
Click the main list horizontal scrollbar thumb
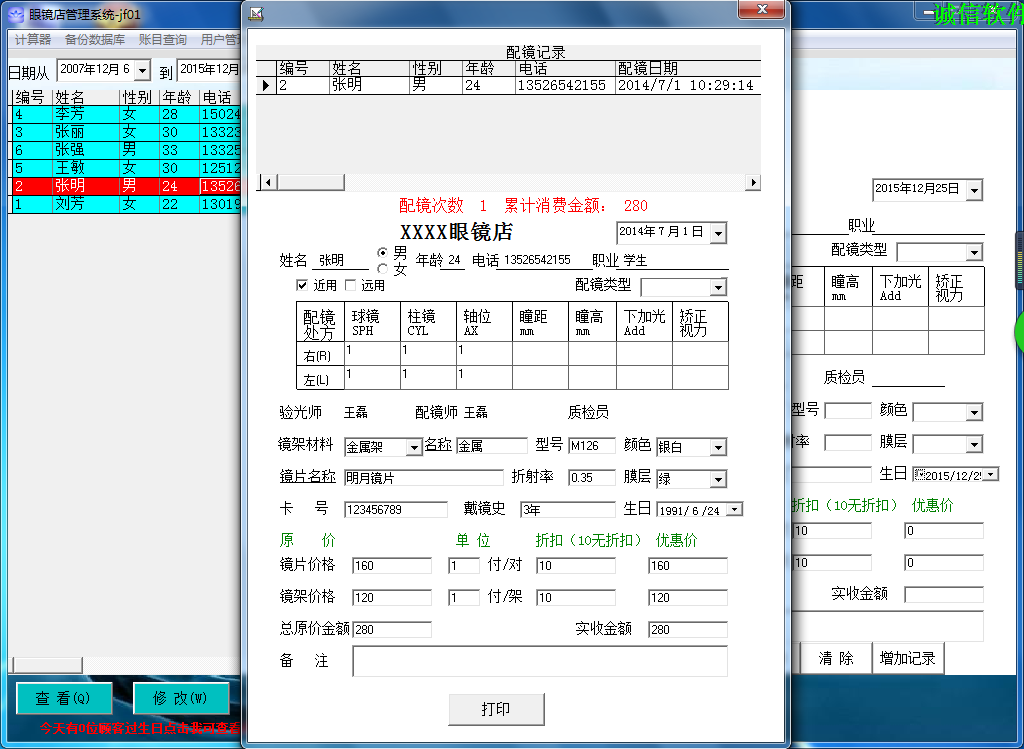(x=48, y=665)
